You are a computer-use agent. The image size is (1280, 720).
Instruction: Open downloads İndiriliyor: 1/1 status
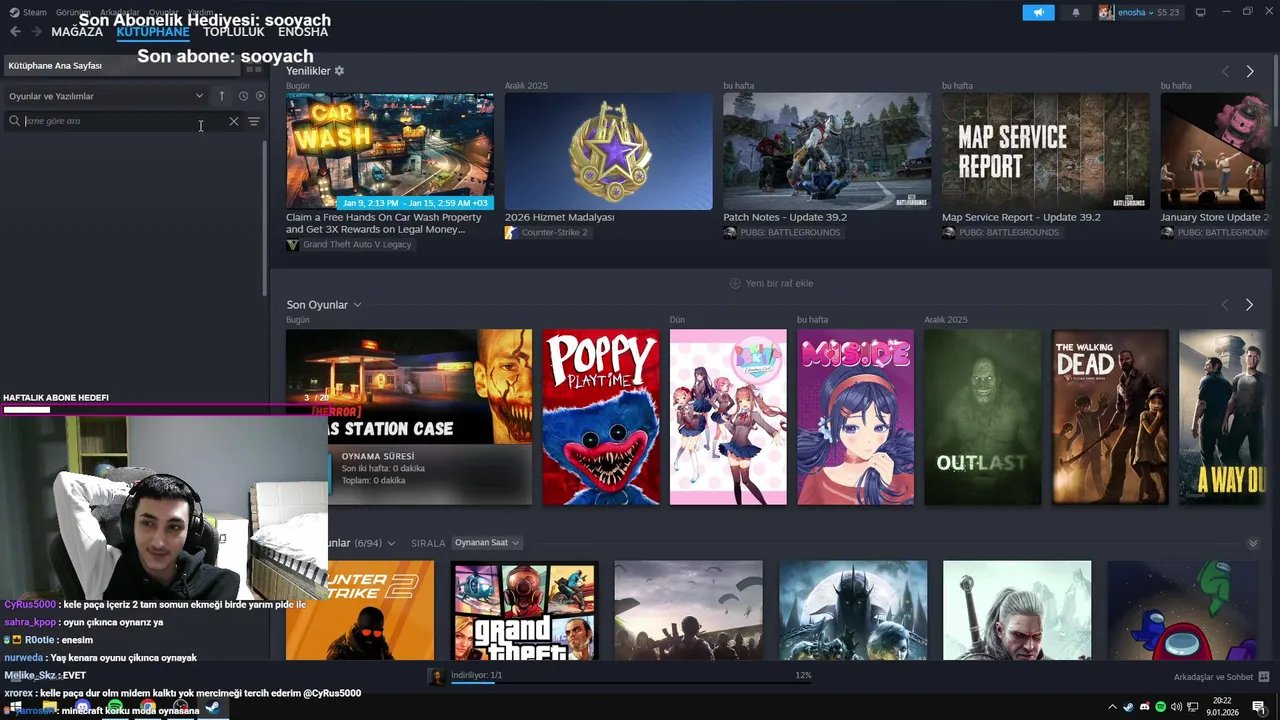[x=477, y=675]
